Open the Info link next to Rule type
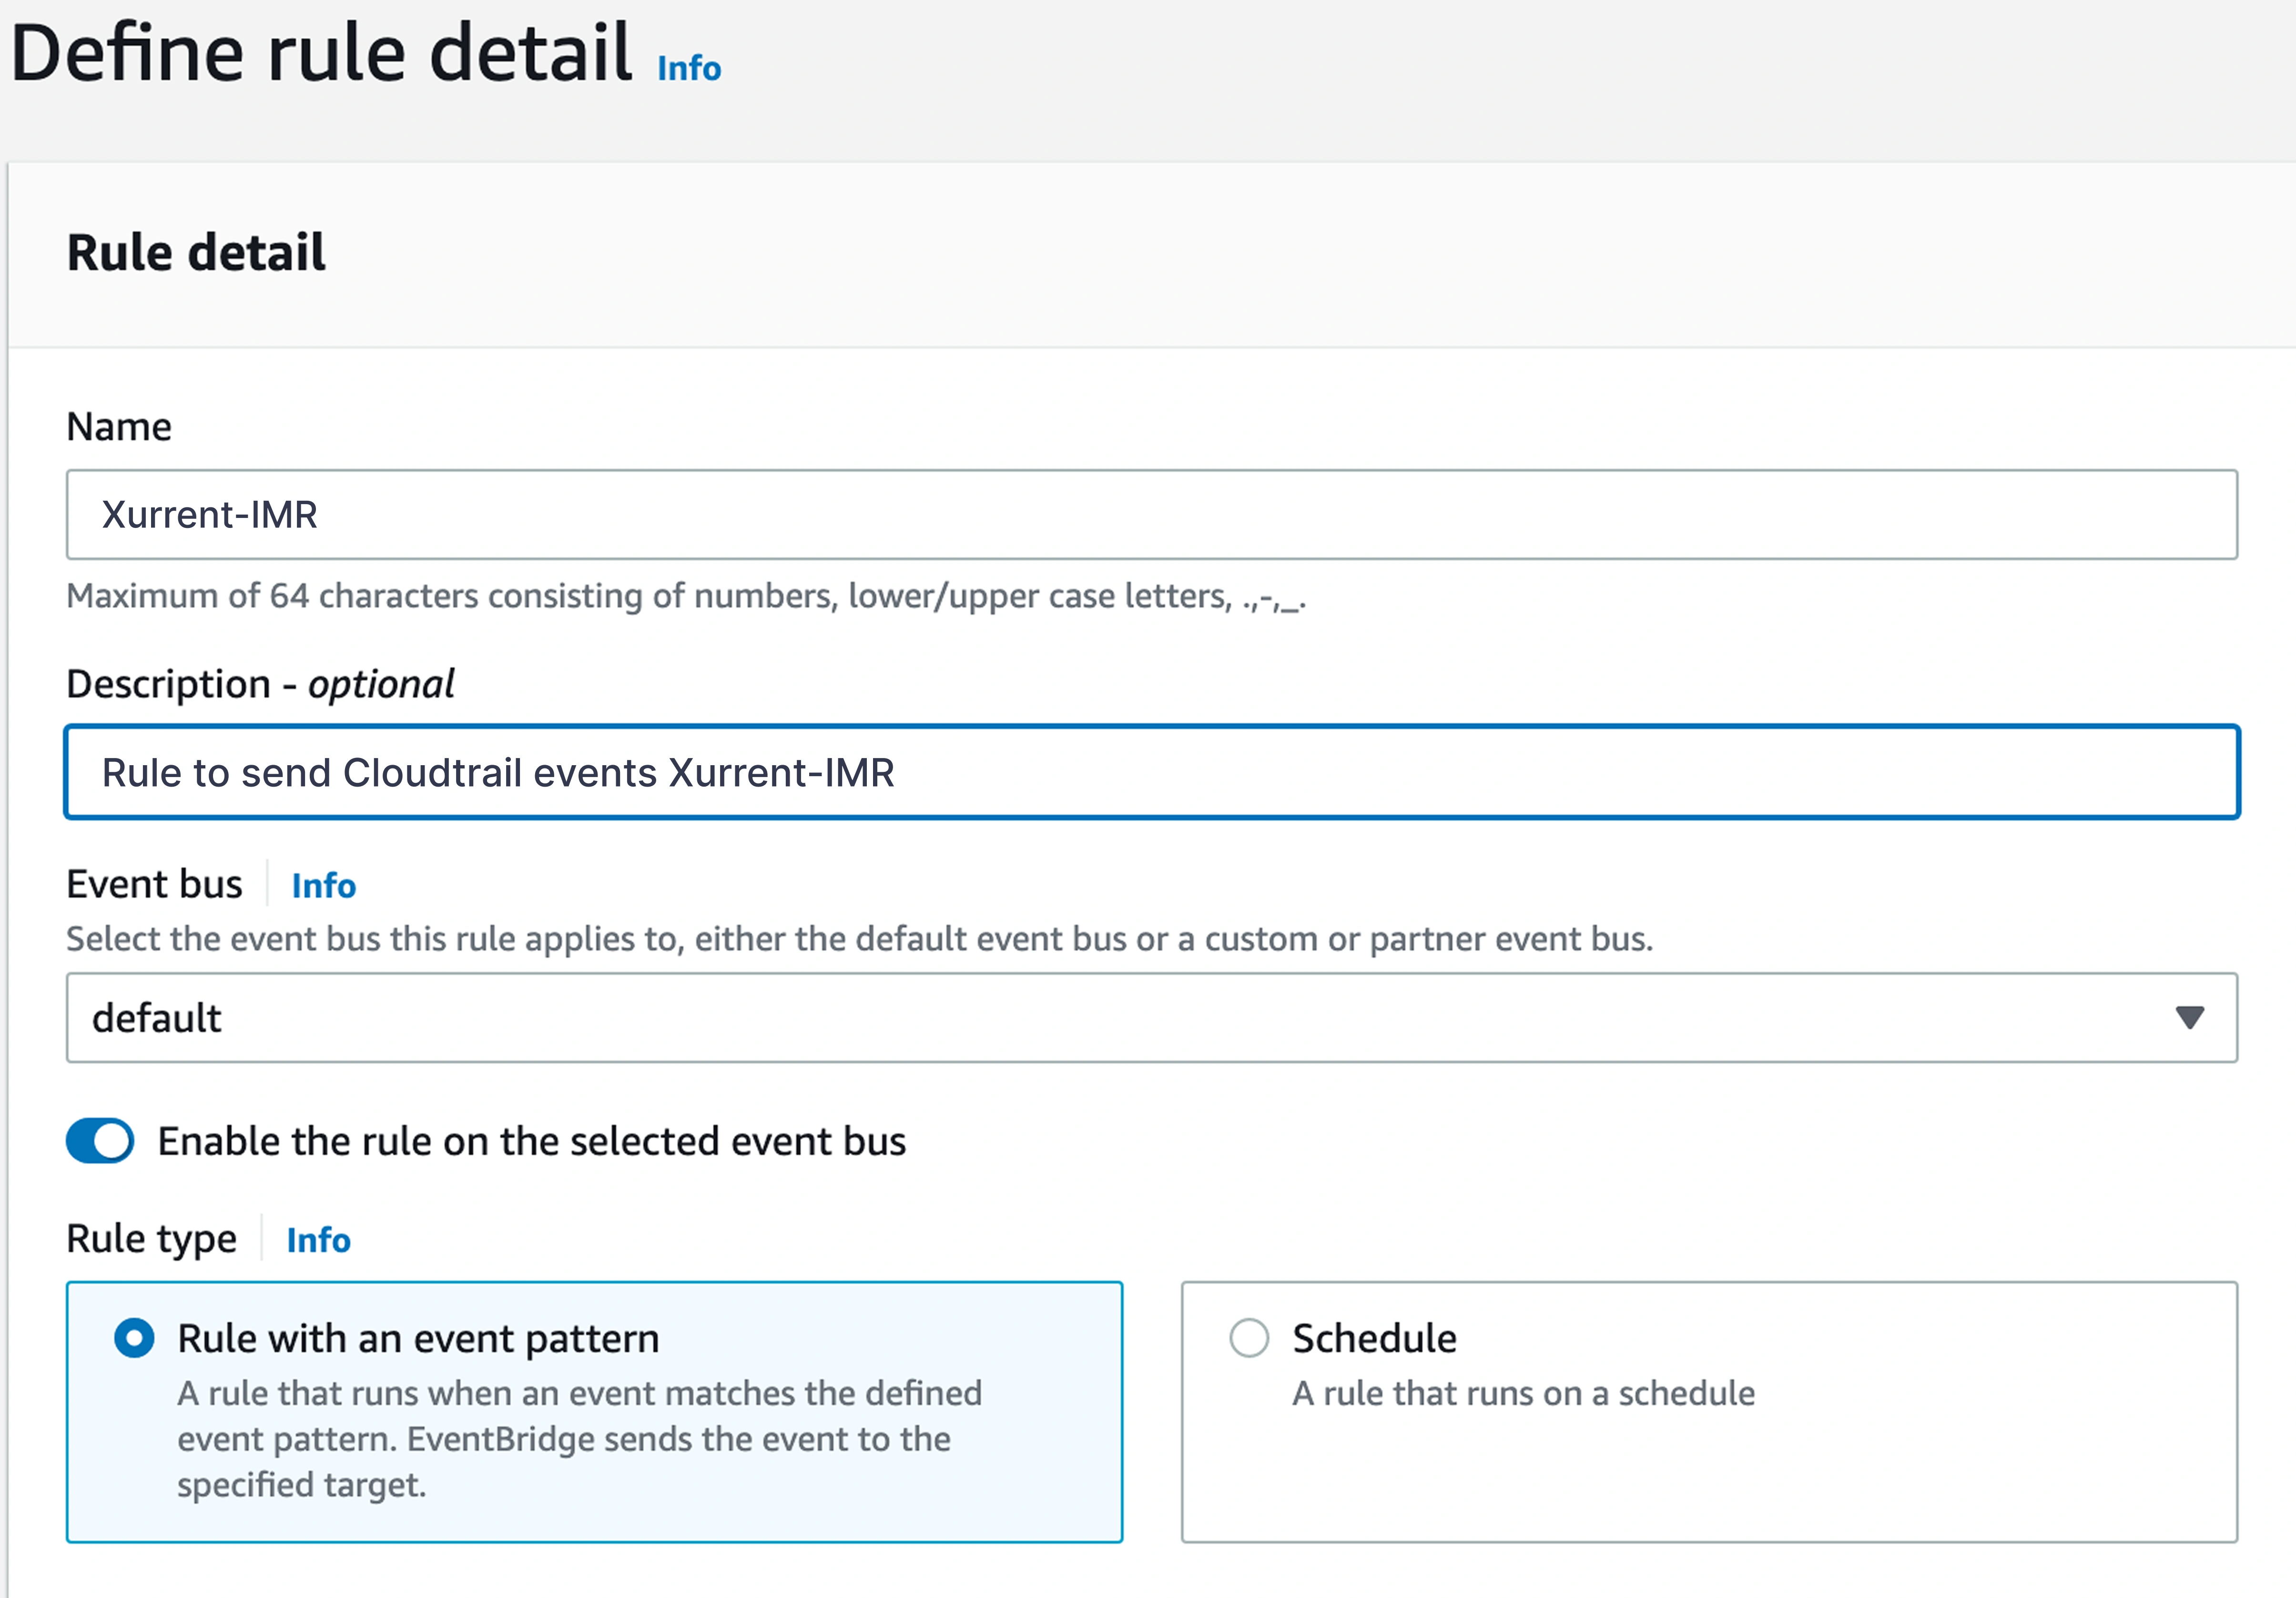The height and width of the screenshot is (1598, 2296). [318, 1240]
